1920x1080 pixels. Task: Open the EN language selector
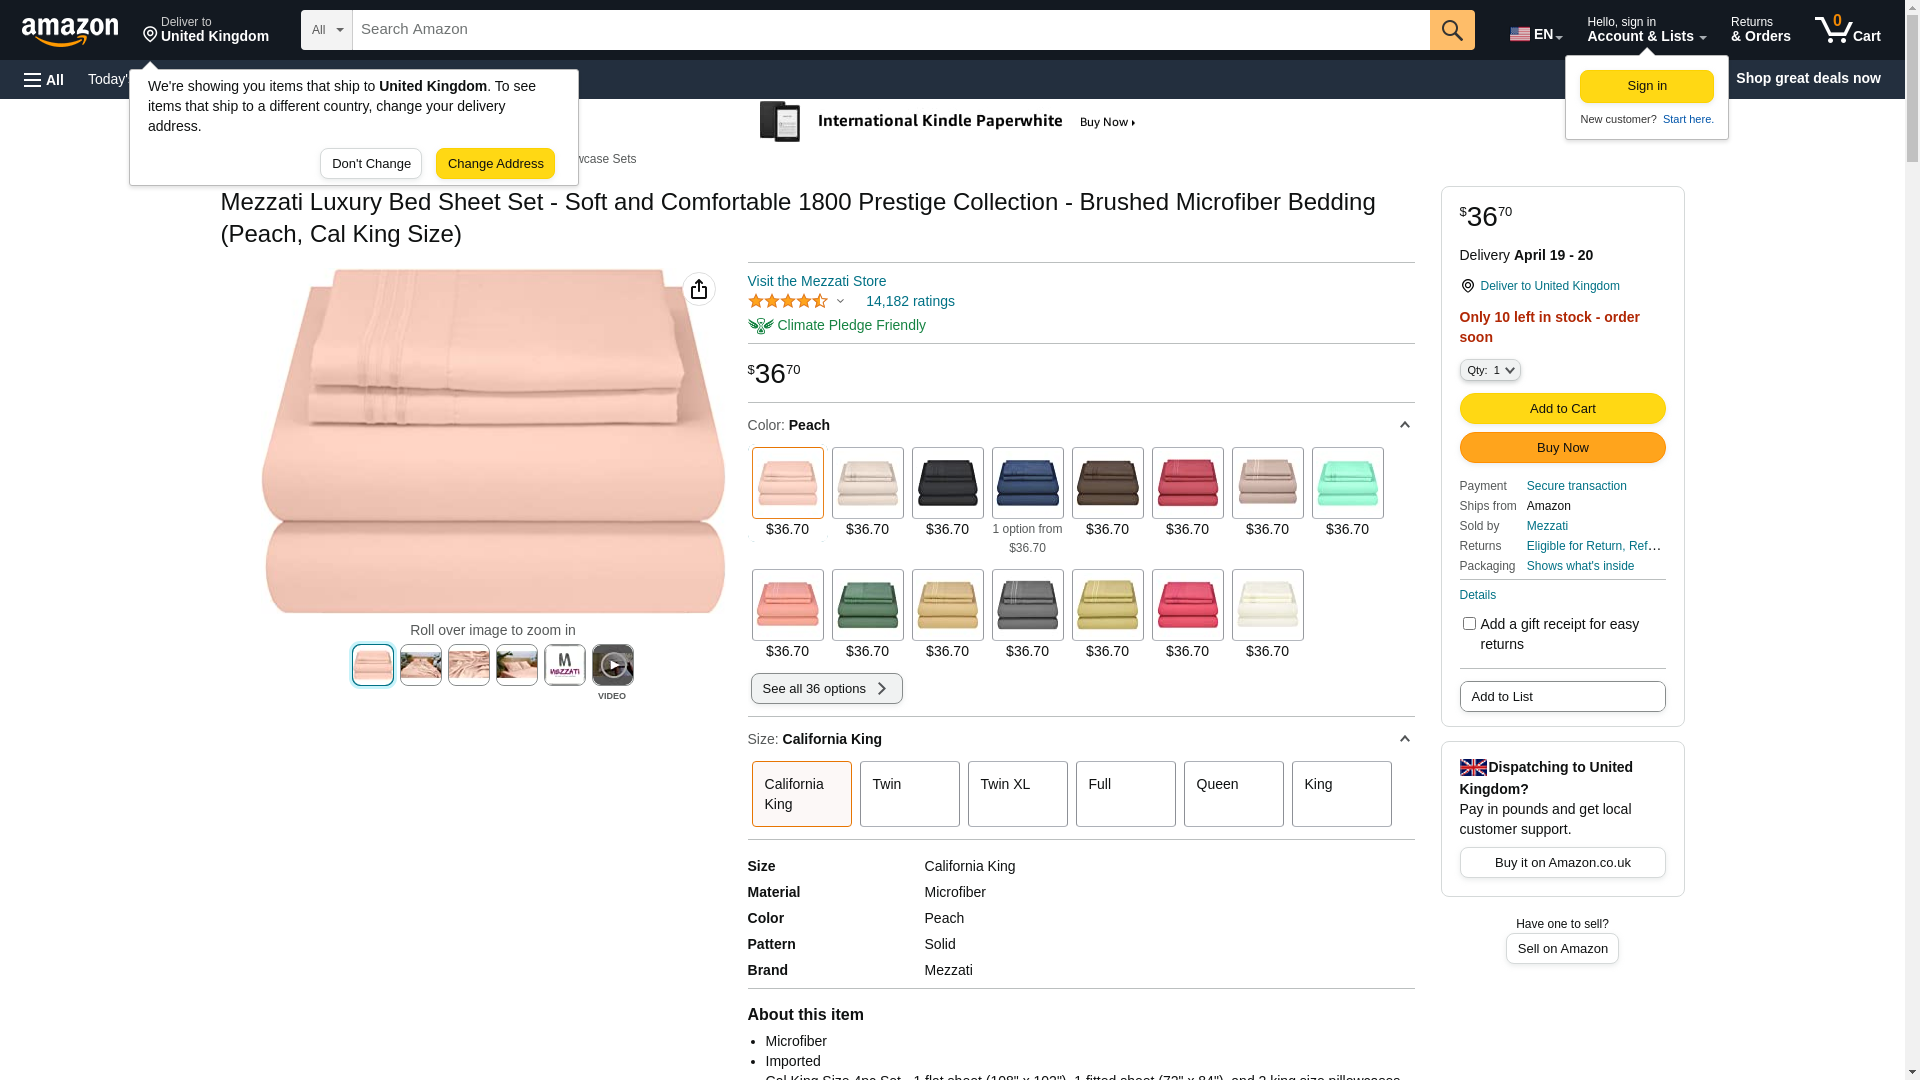point(1536,34)
